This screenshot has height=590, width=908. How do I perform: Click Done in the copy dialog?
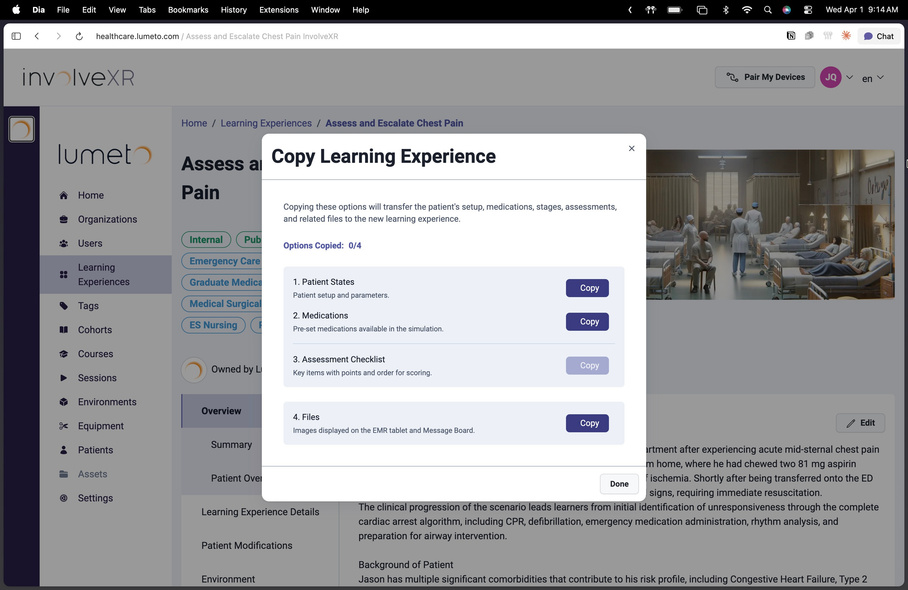[x=618, y=484]
